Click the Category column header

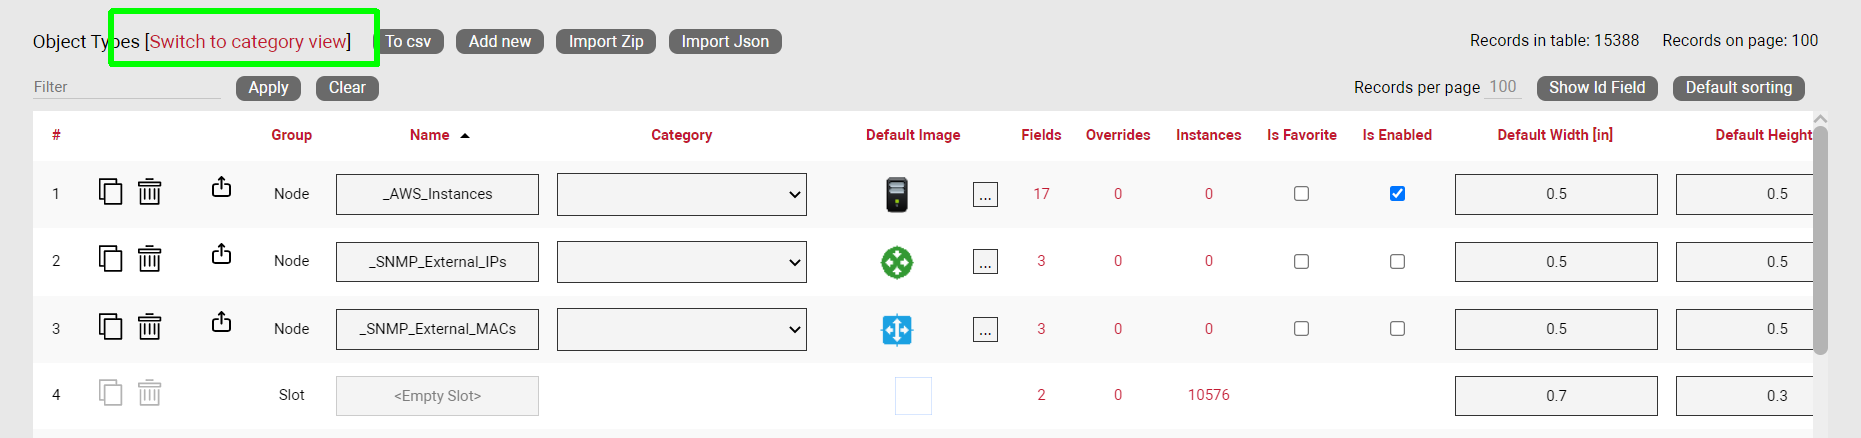click(681, 135)
